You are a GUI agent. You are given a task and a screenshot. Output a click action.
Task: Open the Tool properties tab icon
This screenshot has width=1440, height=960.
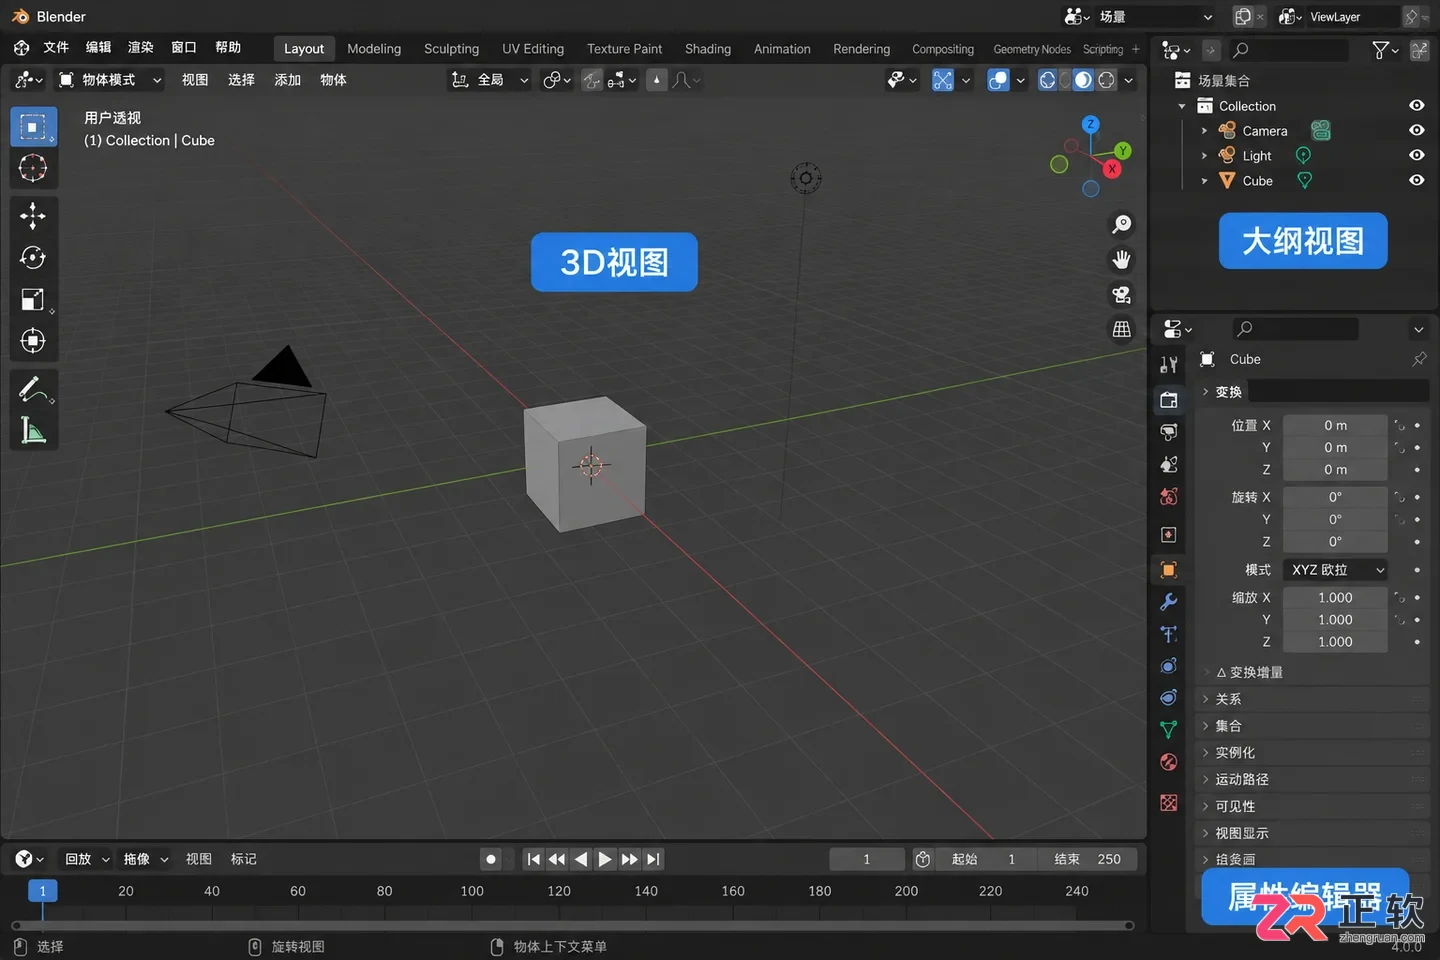click(x=1168, y=365)
